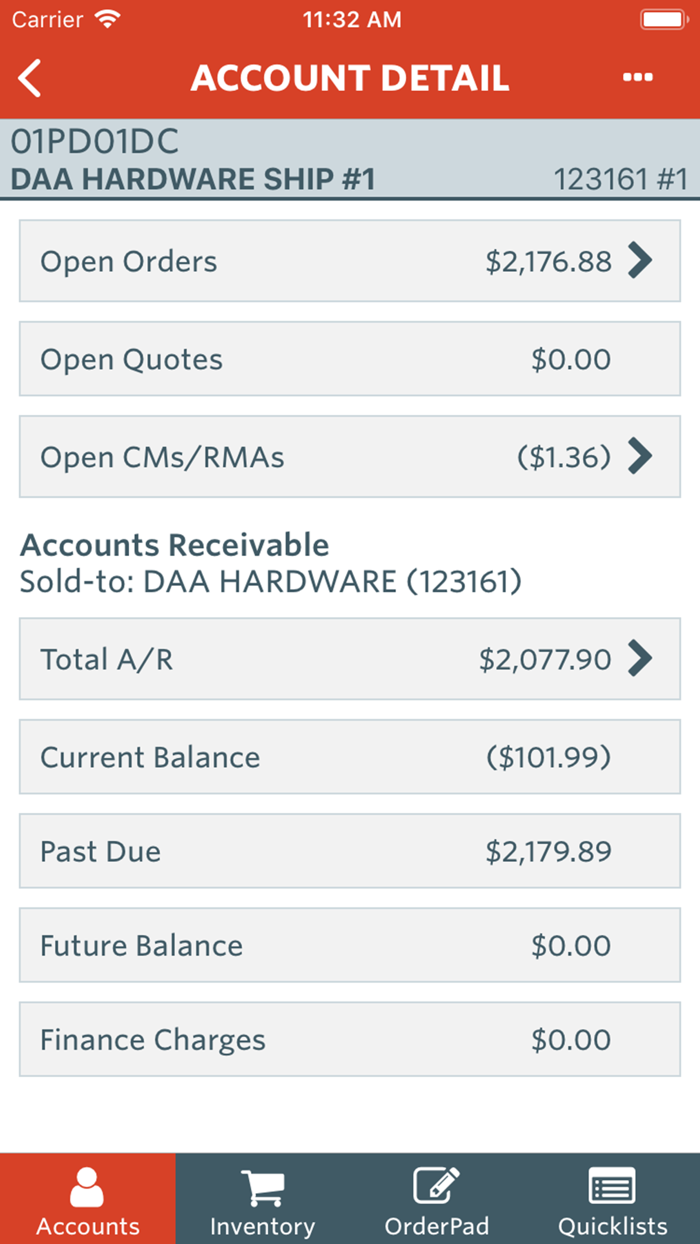
Task: Switch to the Quicklists tab
Action: (612, 1200)
